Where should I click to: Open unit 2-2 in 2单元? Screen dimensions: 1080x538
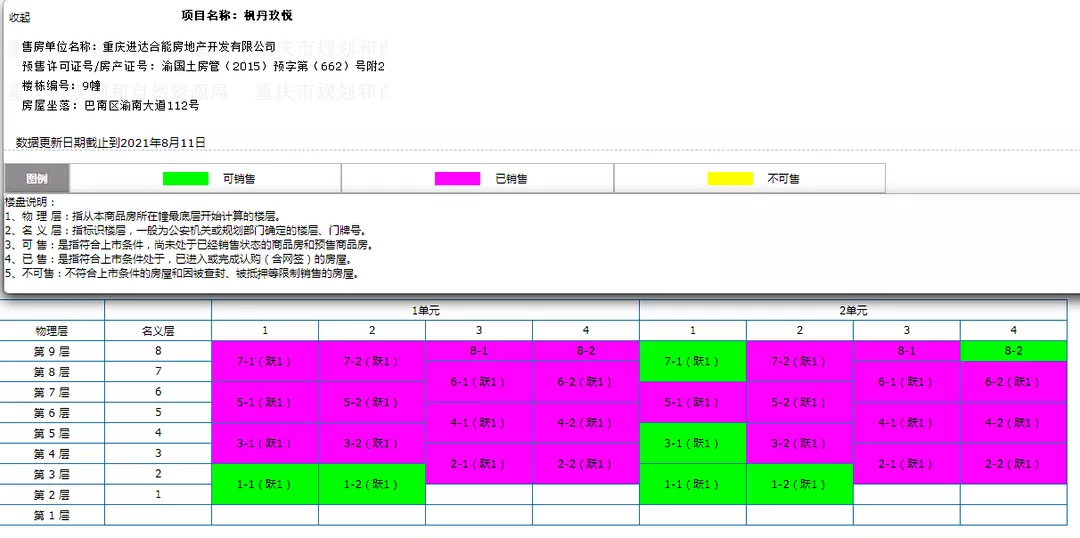[x=1013, y=464]
